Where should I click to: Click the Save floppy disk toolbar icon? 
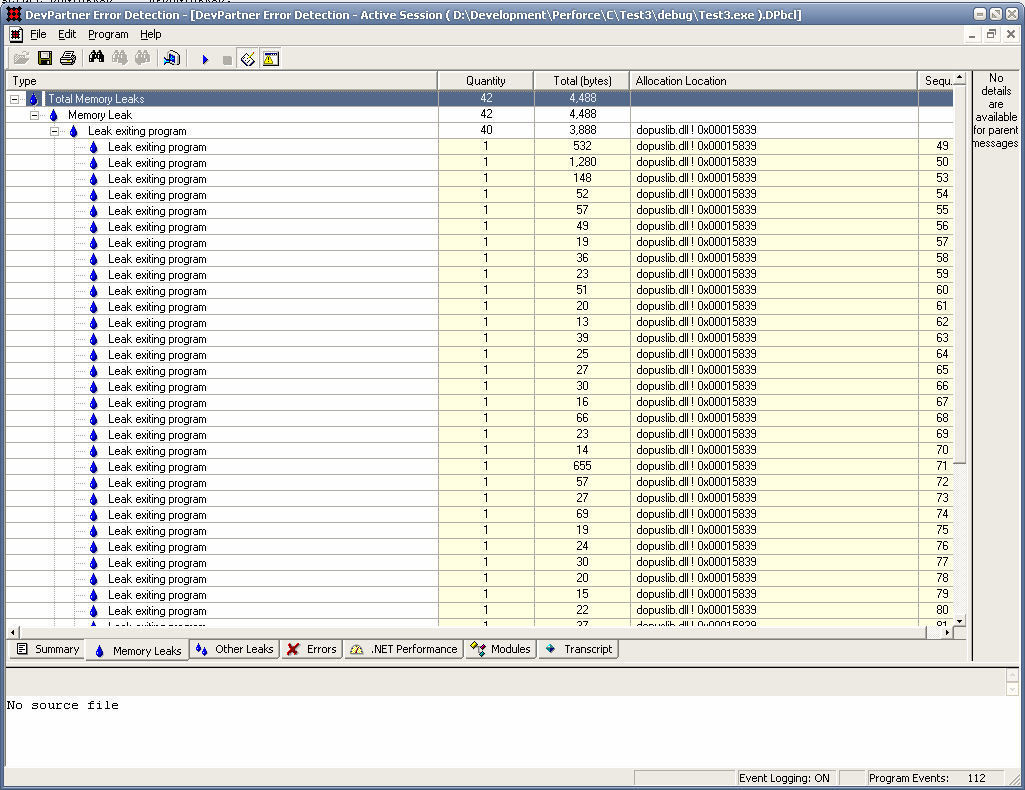coord(45,59)
